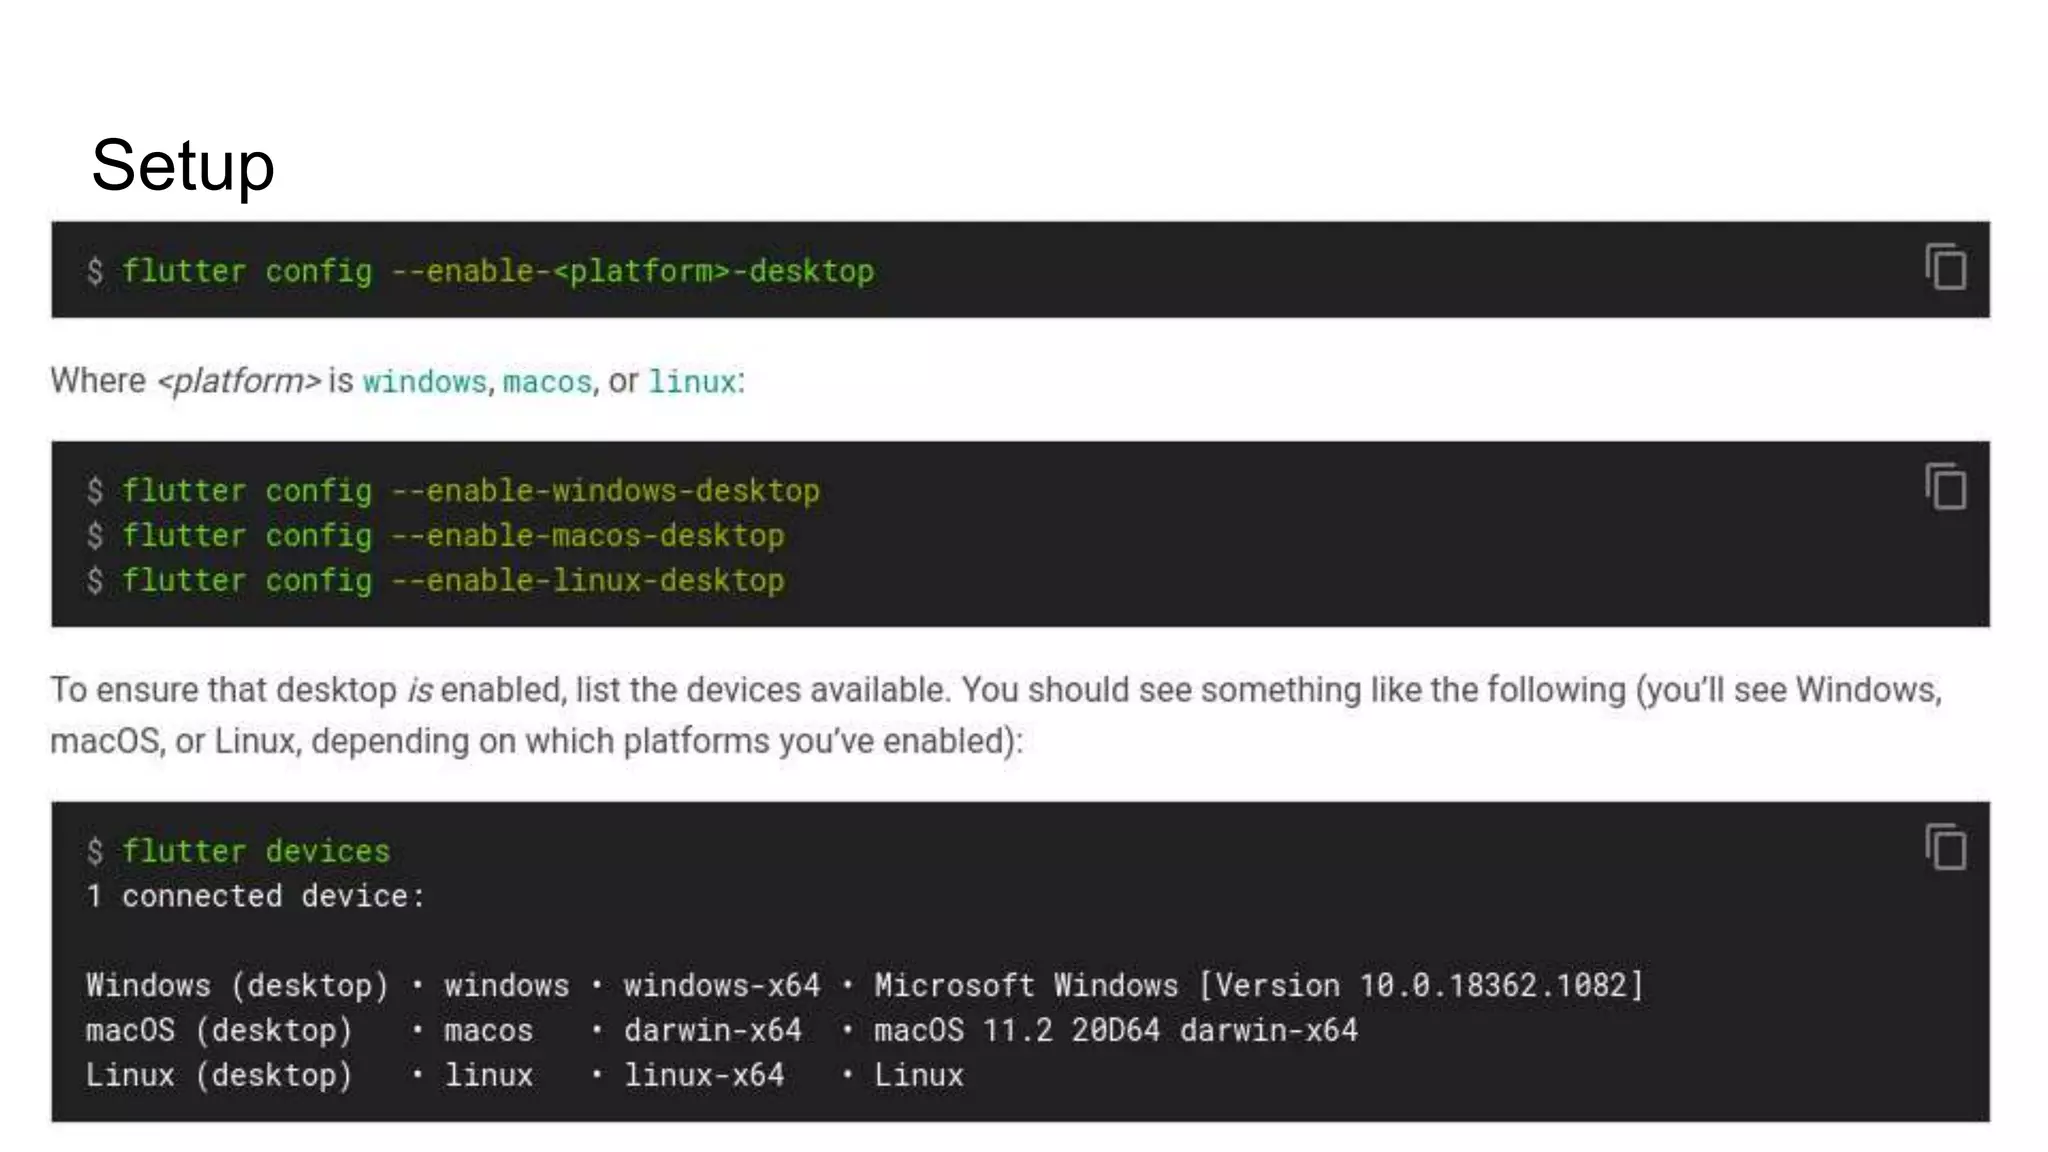Screen dimensions: 2048x1152
Task: Click the '--enable-macos-desktop' command line
Action: (435, 536)
